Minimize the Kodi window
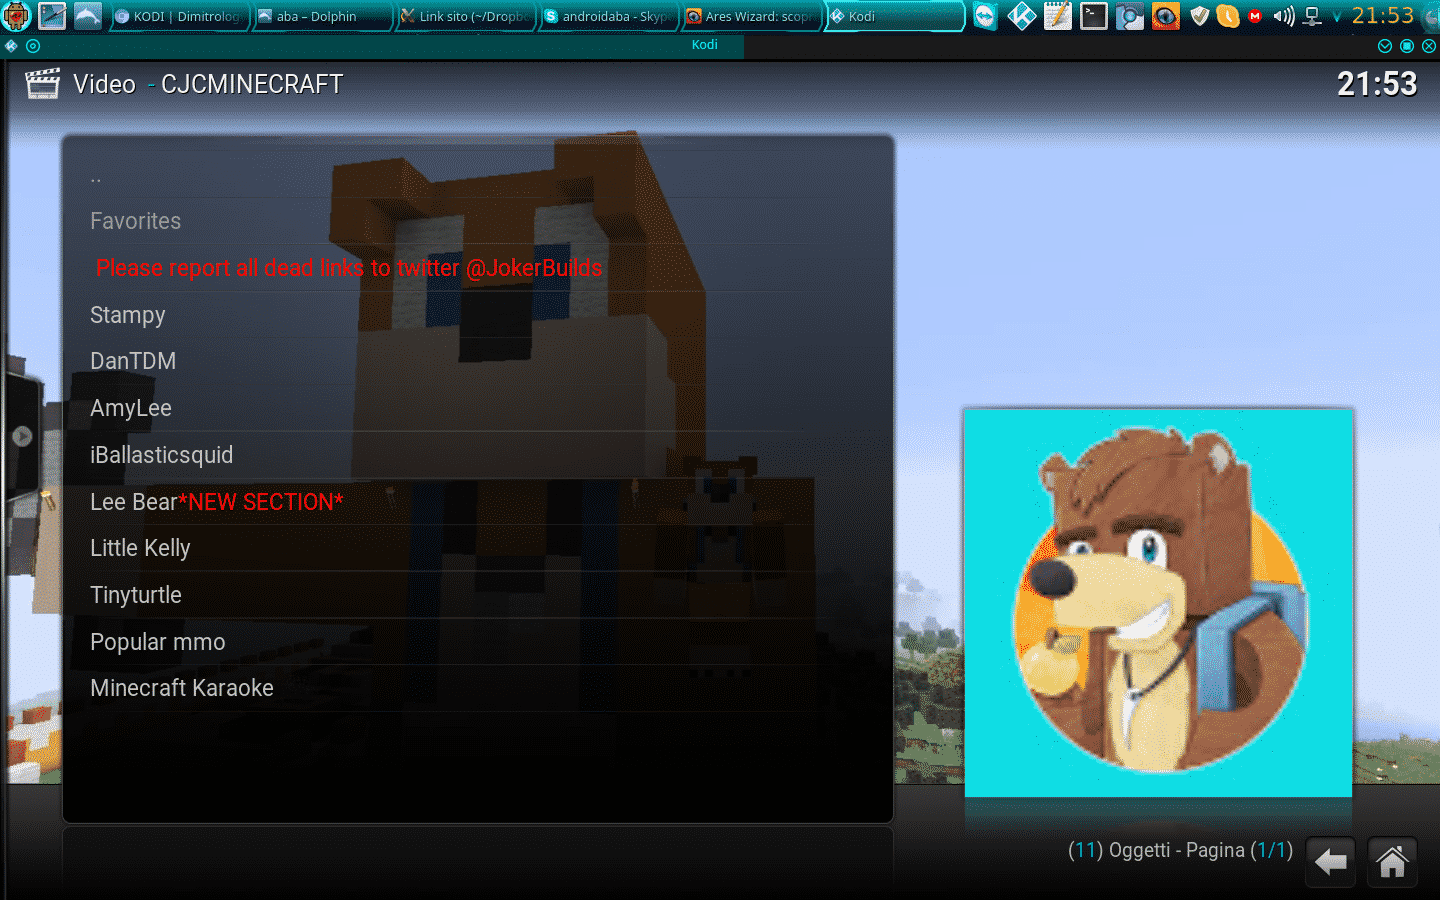The height and width of the screenshot is (900, 1440). pyautogui.click(x=1385, y=46)
